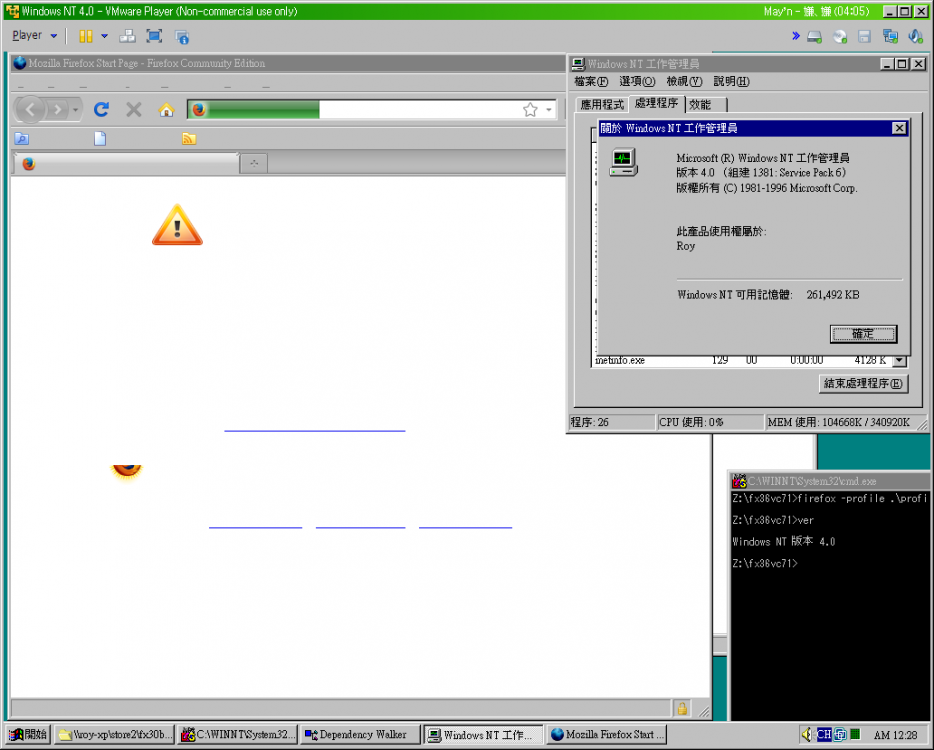This screenshot has width=934, height=750.
Task: Click the Firefox back arrow button
Action: (31, 110)
